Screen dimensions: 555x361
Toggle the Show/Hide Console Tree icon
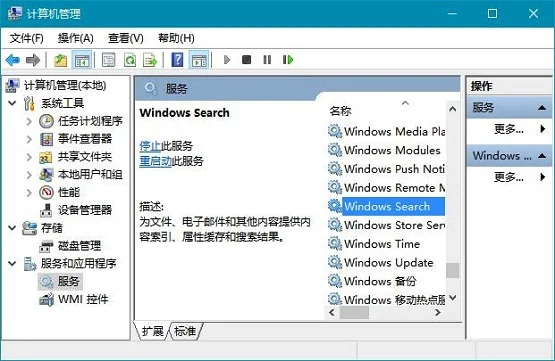(x=82, y=60)
